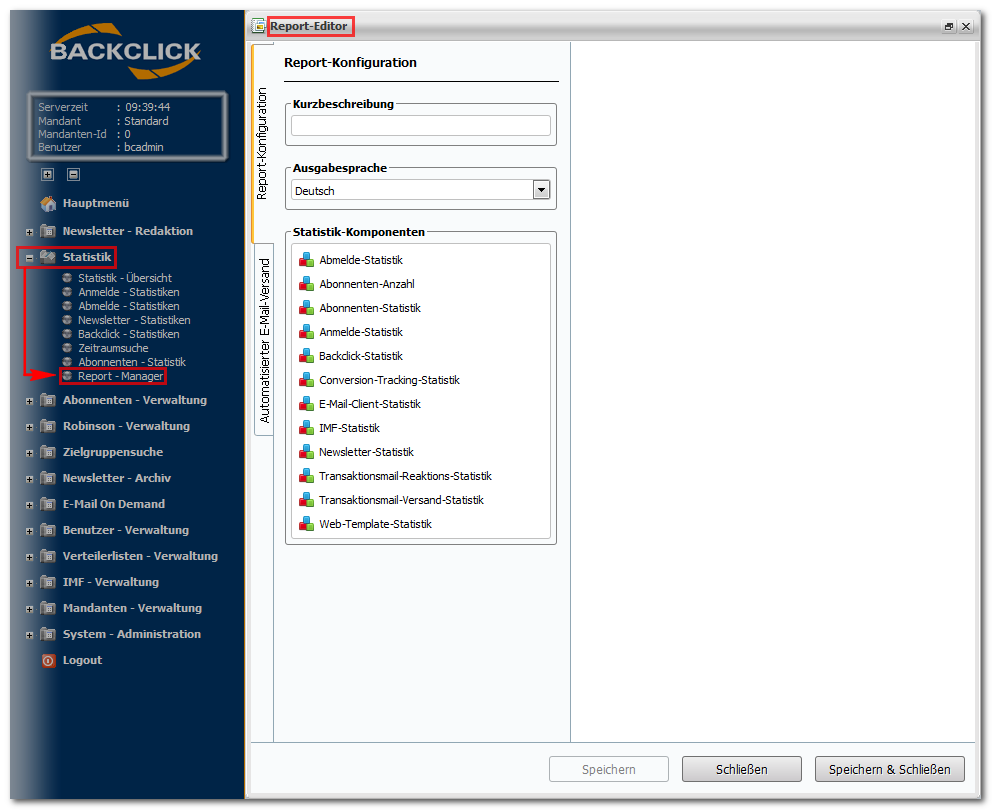Viewport: 992px width, 810px height.
Task: Collapse the Statistik tree node
Action: (29, 258)
